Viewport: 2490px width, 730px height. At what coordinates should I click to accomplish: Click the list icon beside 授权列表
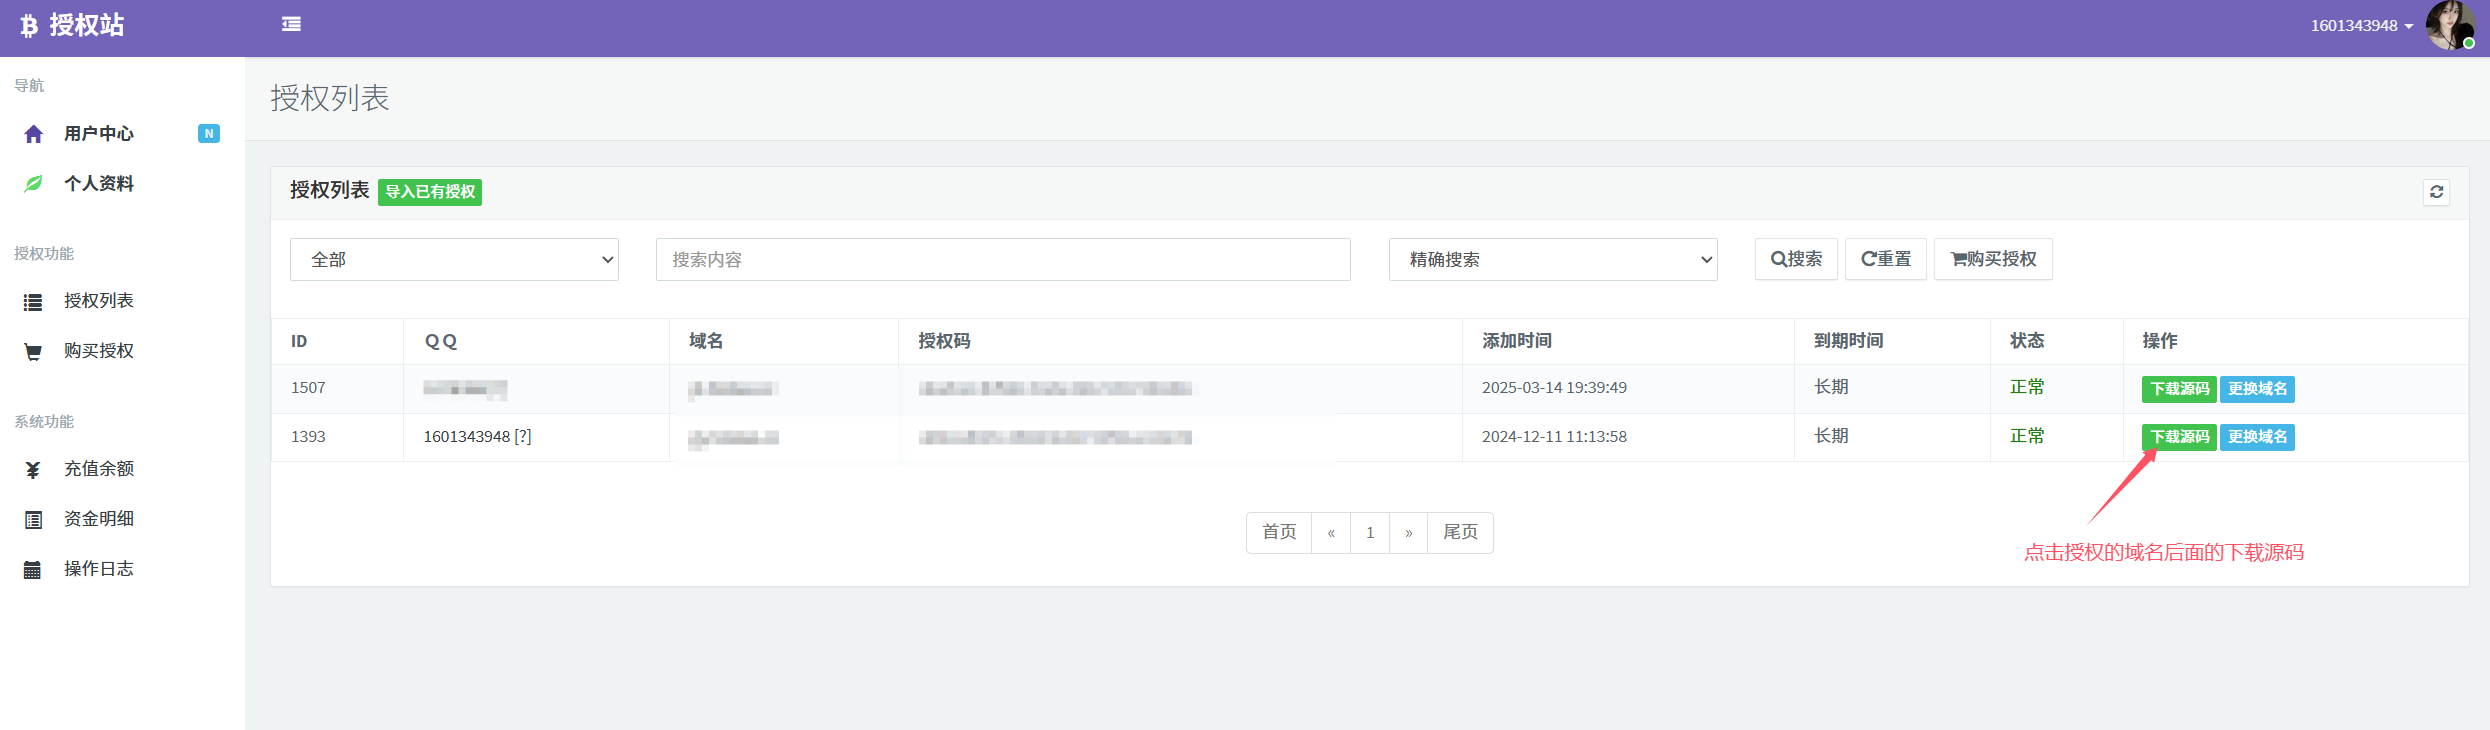coord(33,302)
